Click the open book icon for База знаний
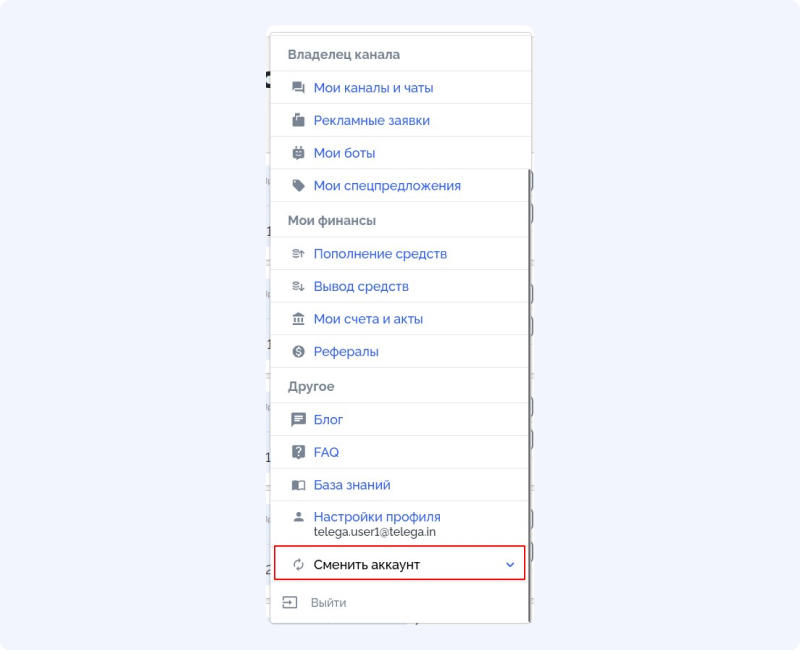This screenshot has width=800, height=650. (x=298, y=485)
